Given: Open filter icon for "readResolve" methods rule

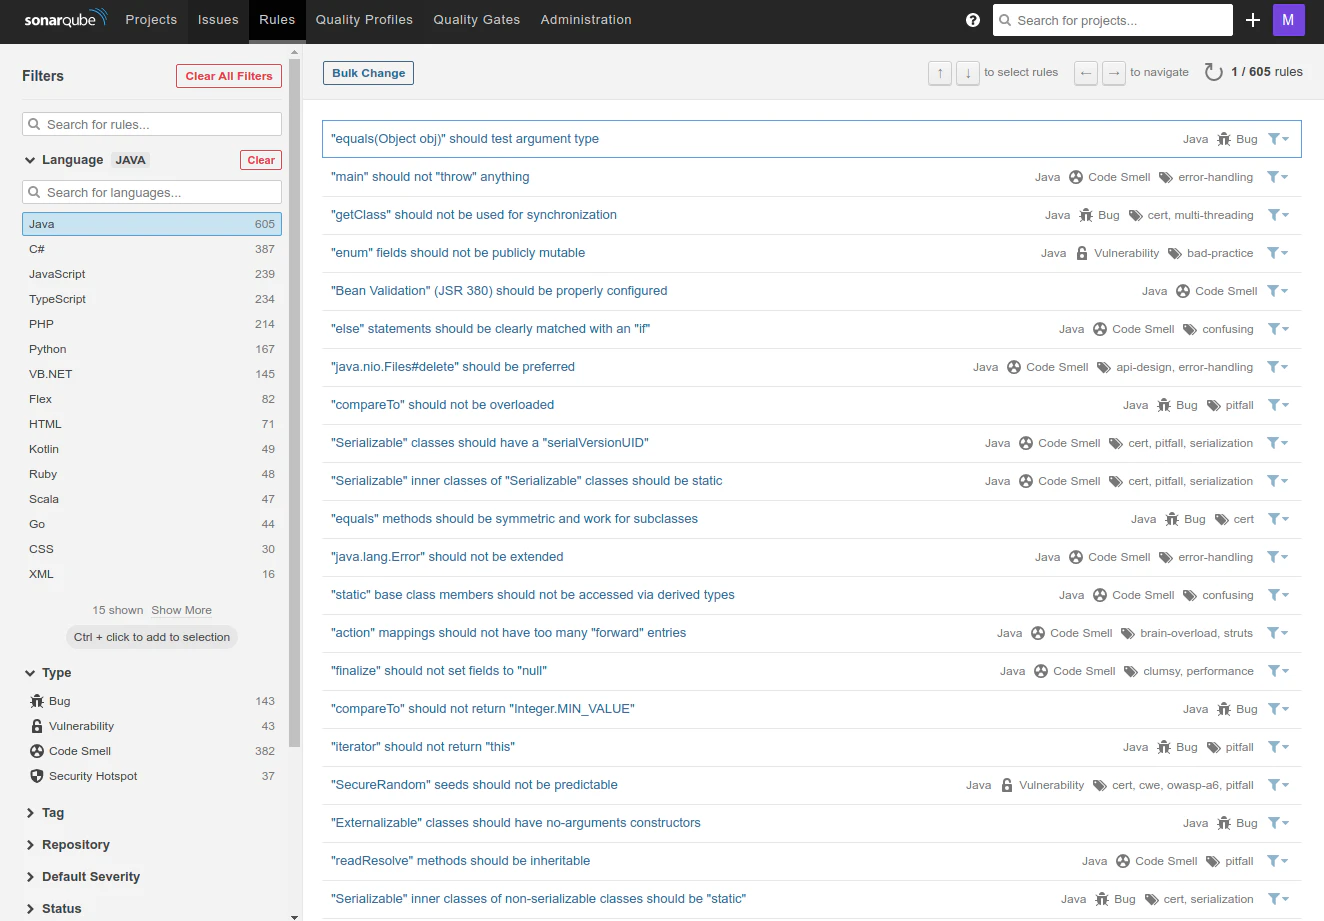Looking at the screenshot, I should [x=1278, y=861].
